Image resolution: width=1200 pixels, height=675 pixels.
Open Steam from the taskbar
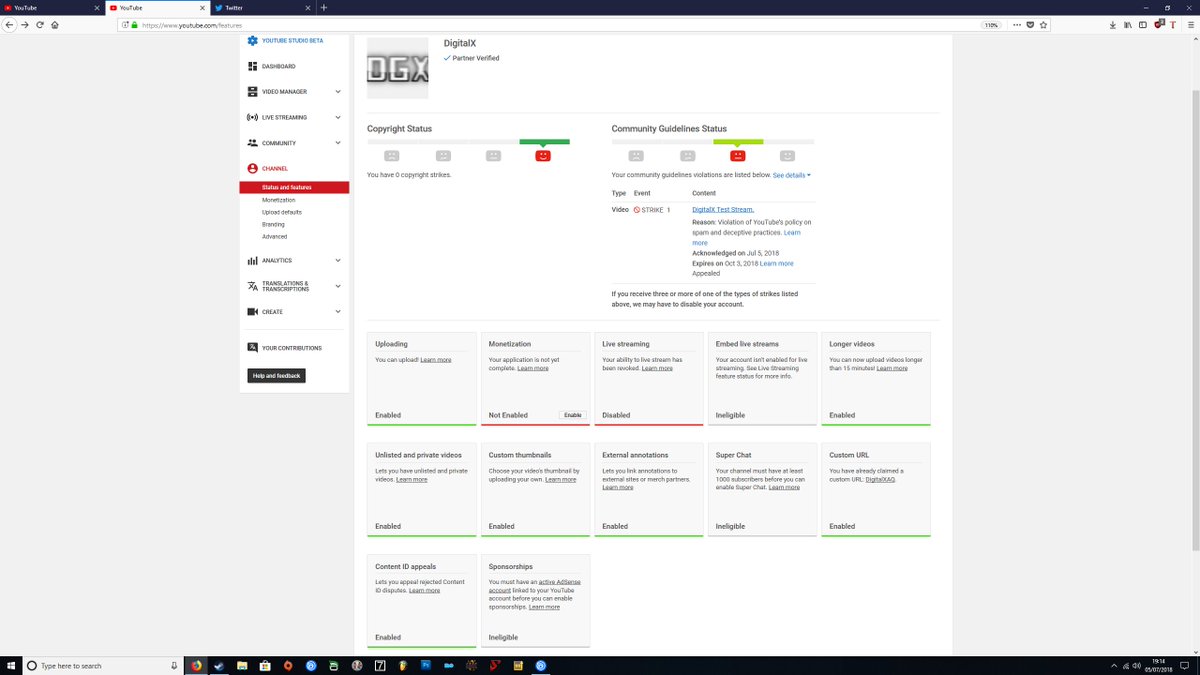click(219, 665)
